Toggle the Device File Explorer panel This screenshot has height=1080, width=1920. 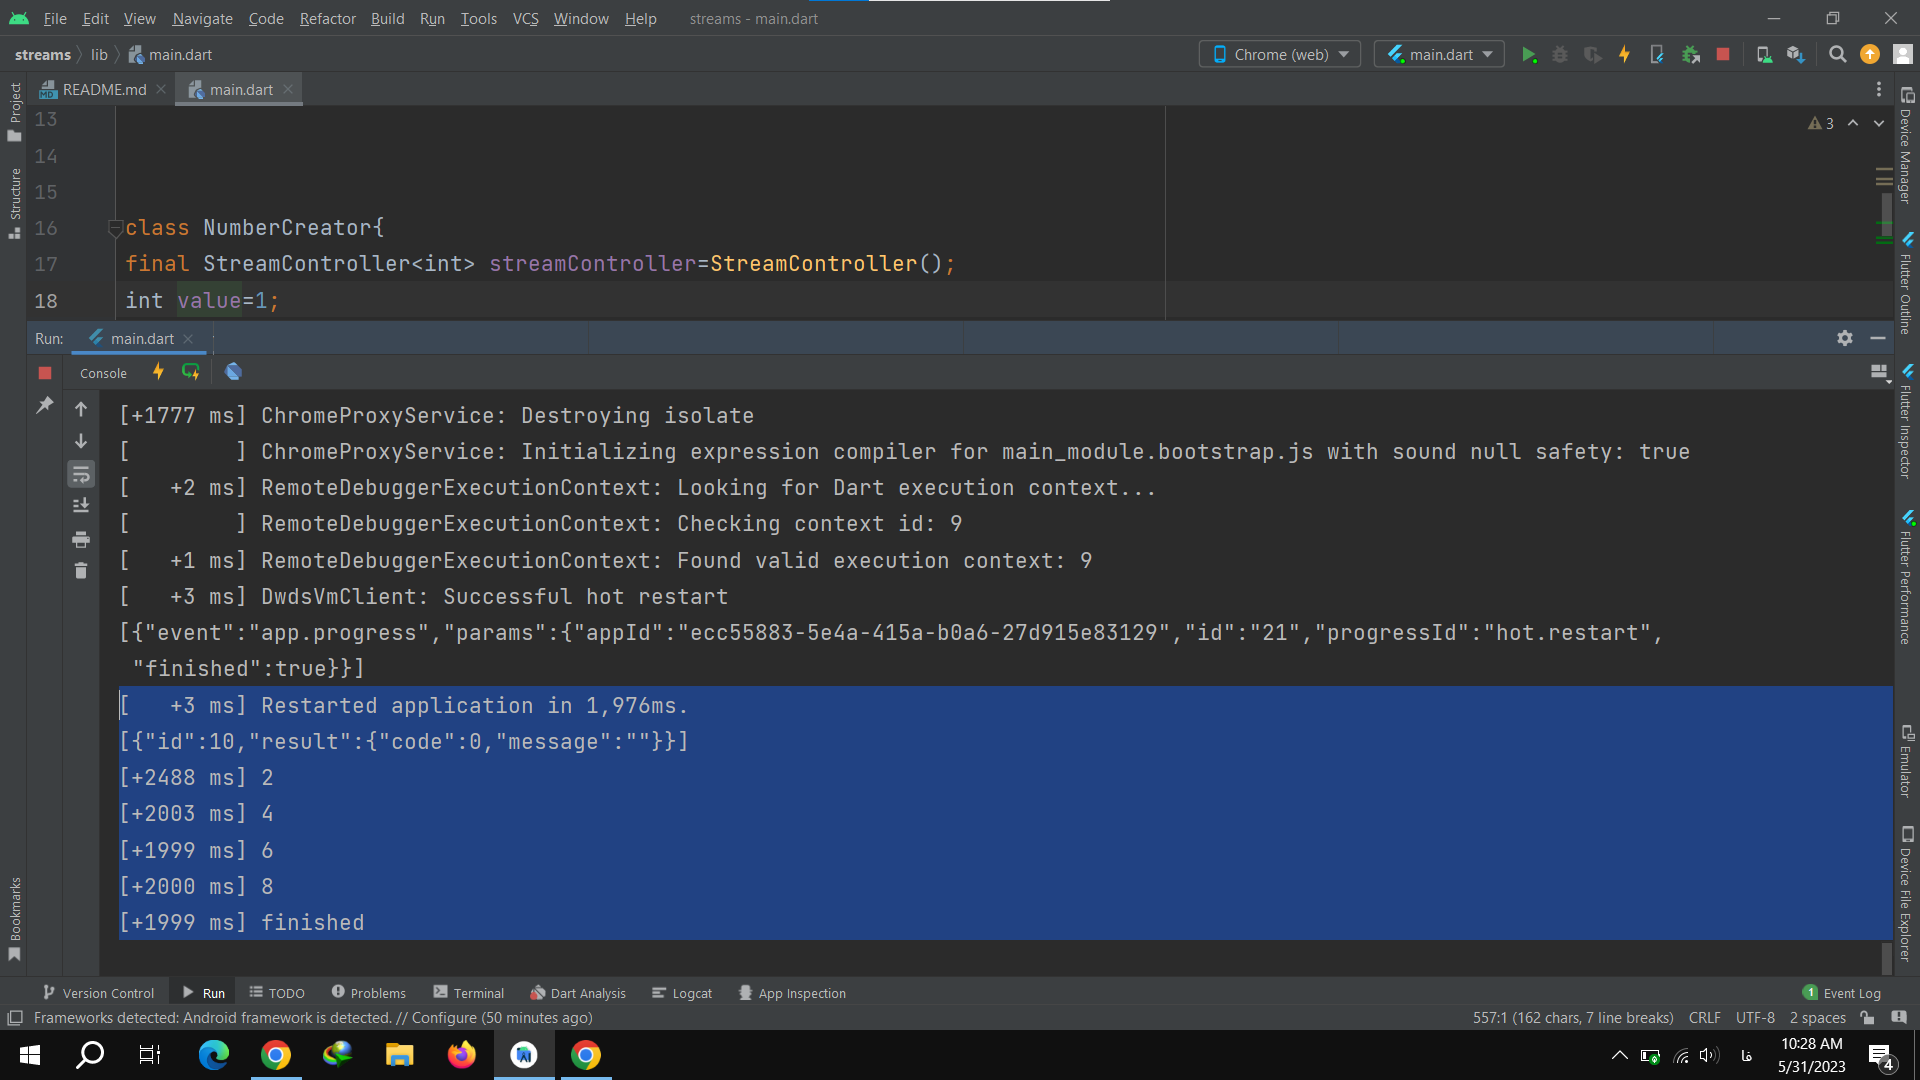coord(1906,893)
